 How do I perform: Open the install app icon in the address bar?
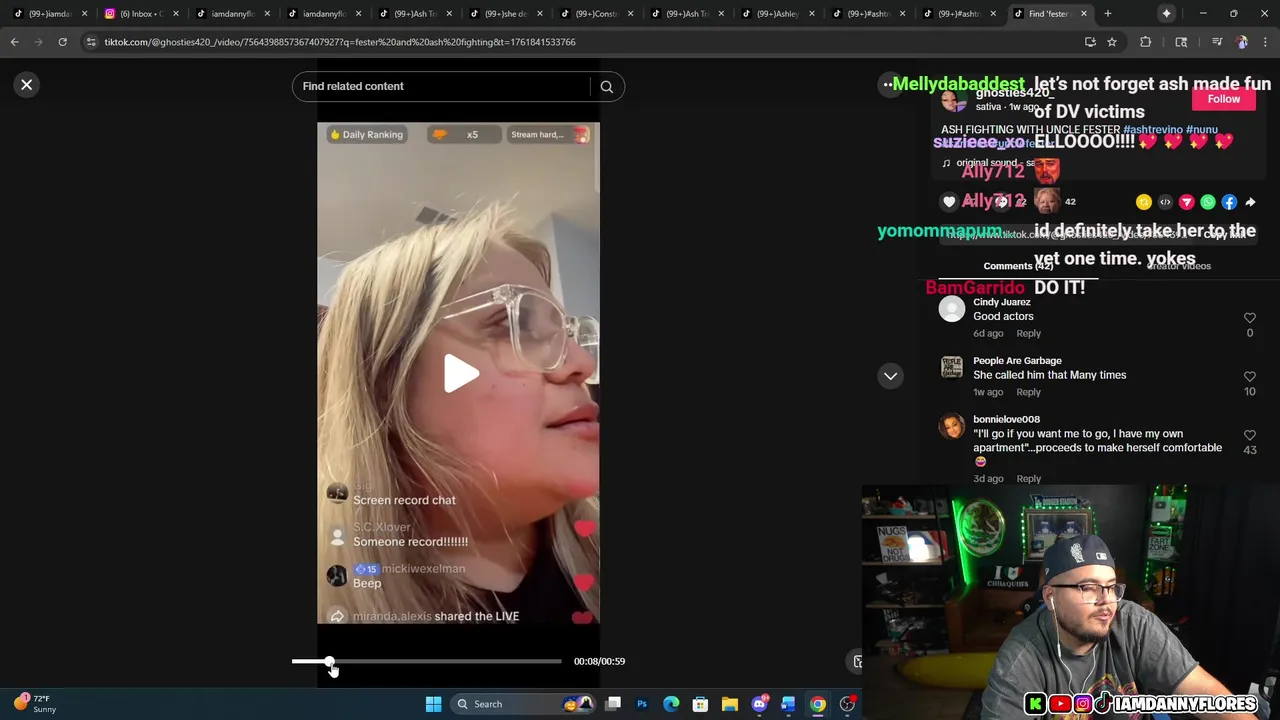(x=1090, y=42)
